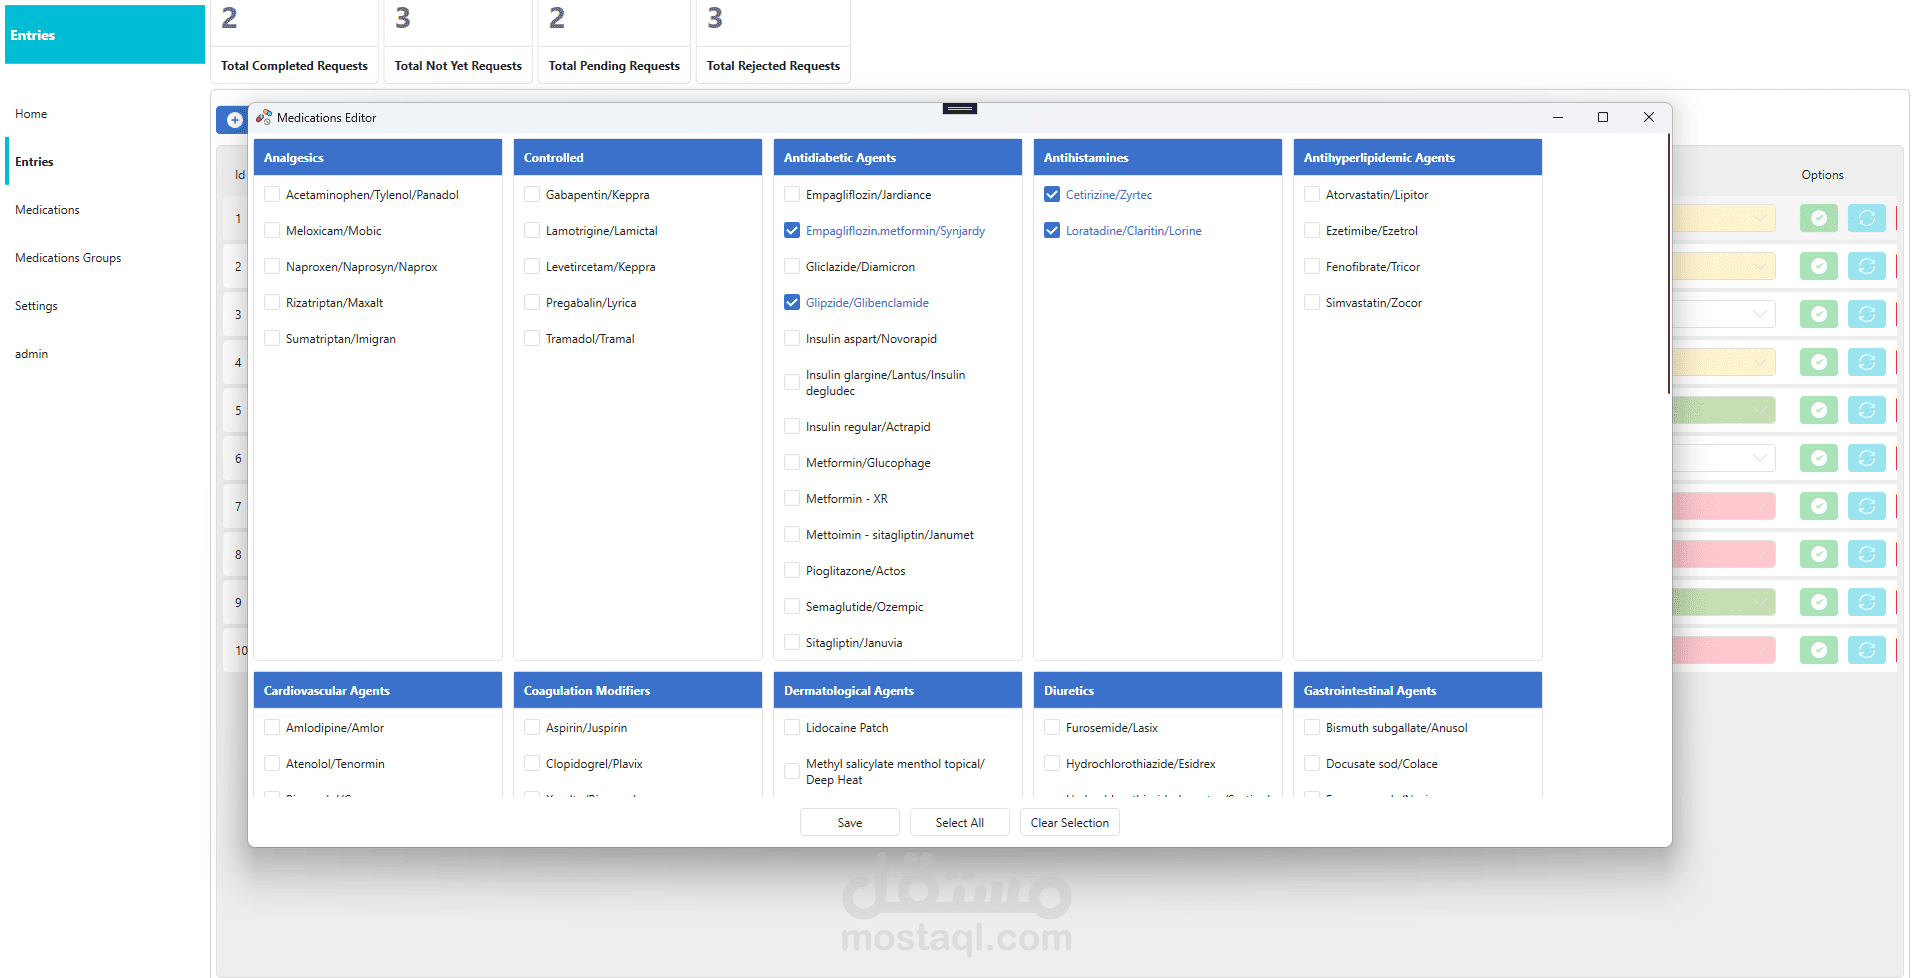Screen dimensions: 1914x978
Task: Open Settings from the sidebar
Action: coord(105,306)
